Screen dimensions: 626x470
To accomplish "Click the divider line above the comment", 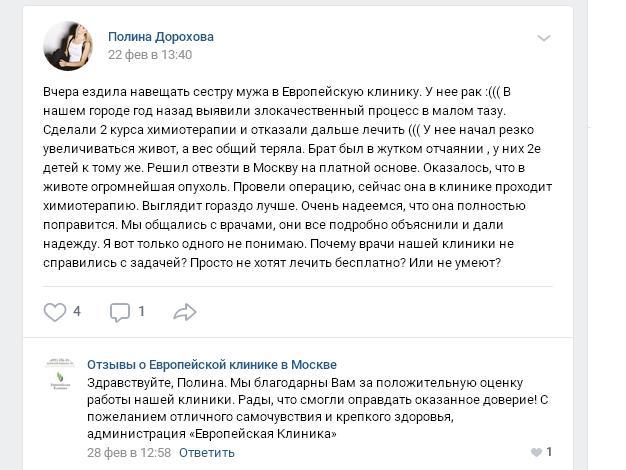I will tap(300, 341).
